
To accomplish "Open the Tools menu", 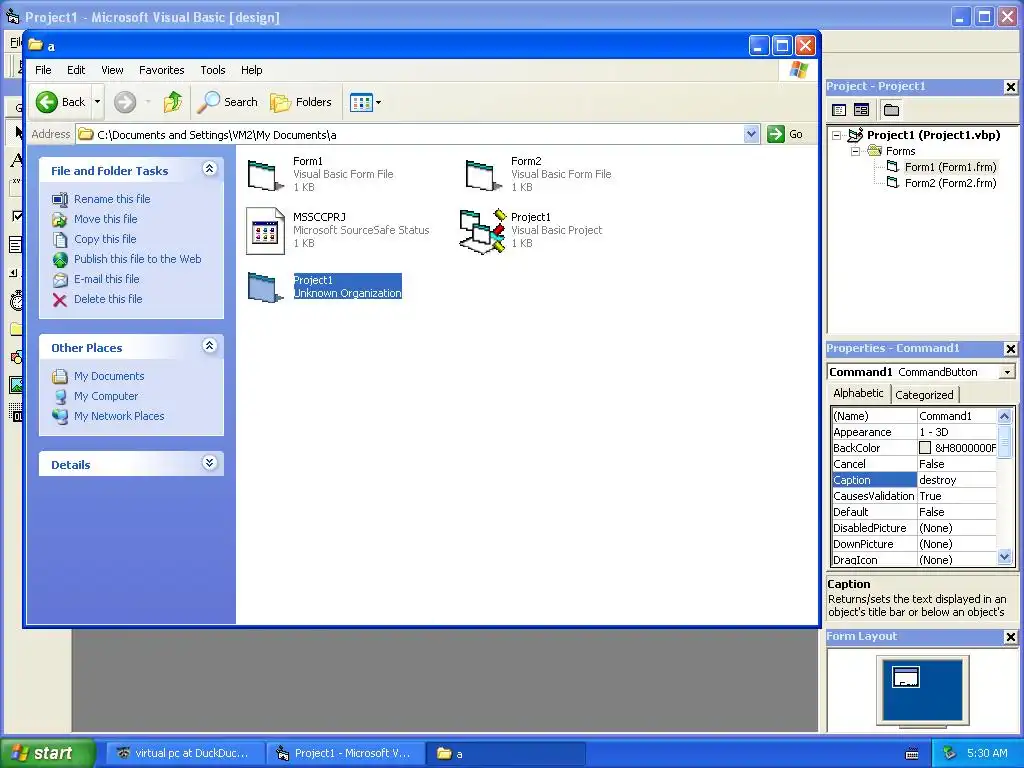I will pyautogui.click(x=212, y=70).
